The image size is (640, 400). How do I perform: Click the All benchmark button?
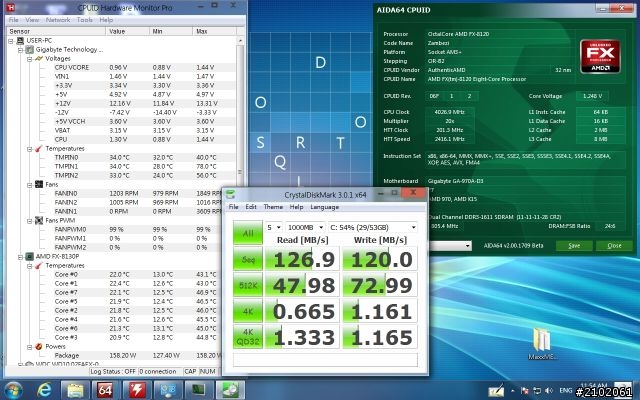point(248,233)
